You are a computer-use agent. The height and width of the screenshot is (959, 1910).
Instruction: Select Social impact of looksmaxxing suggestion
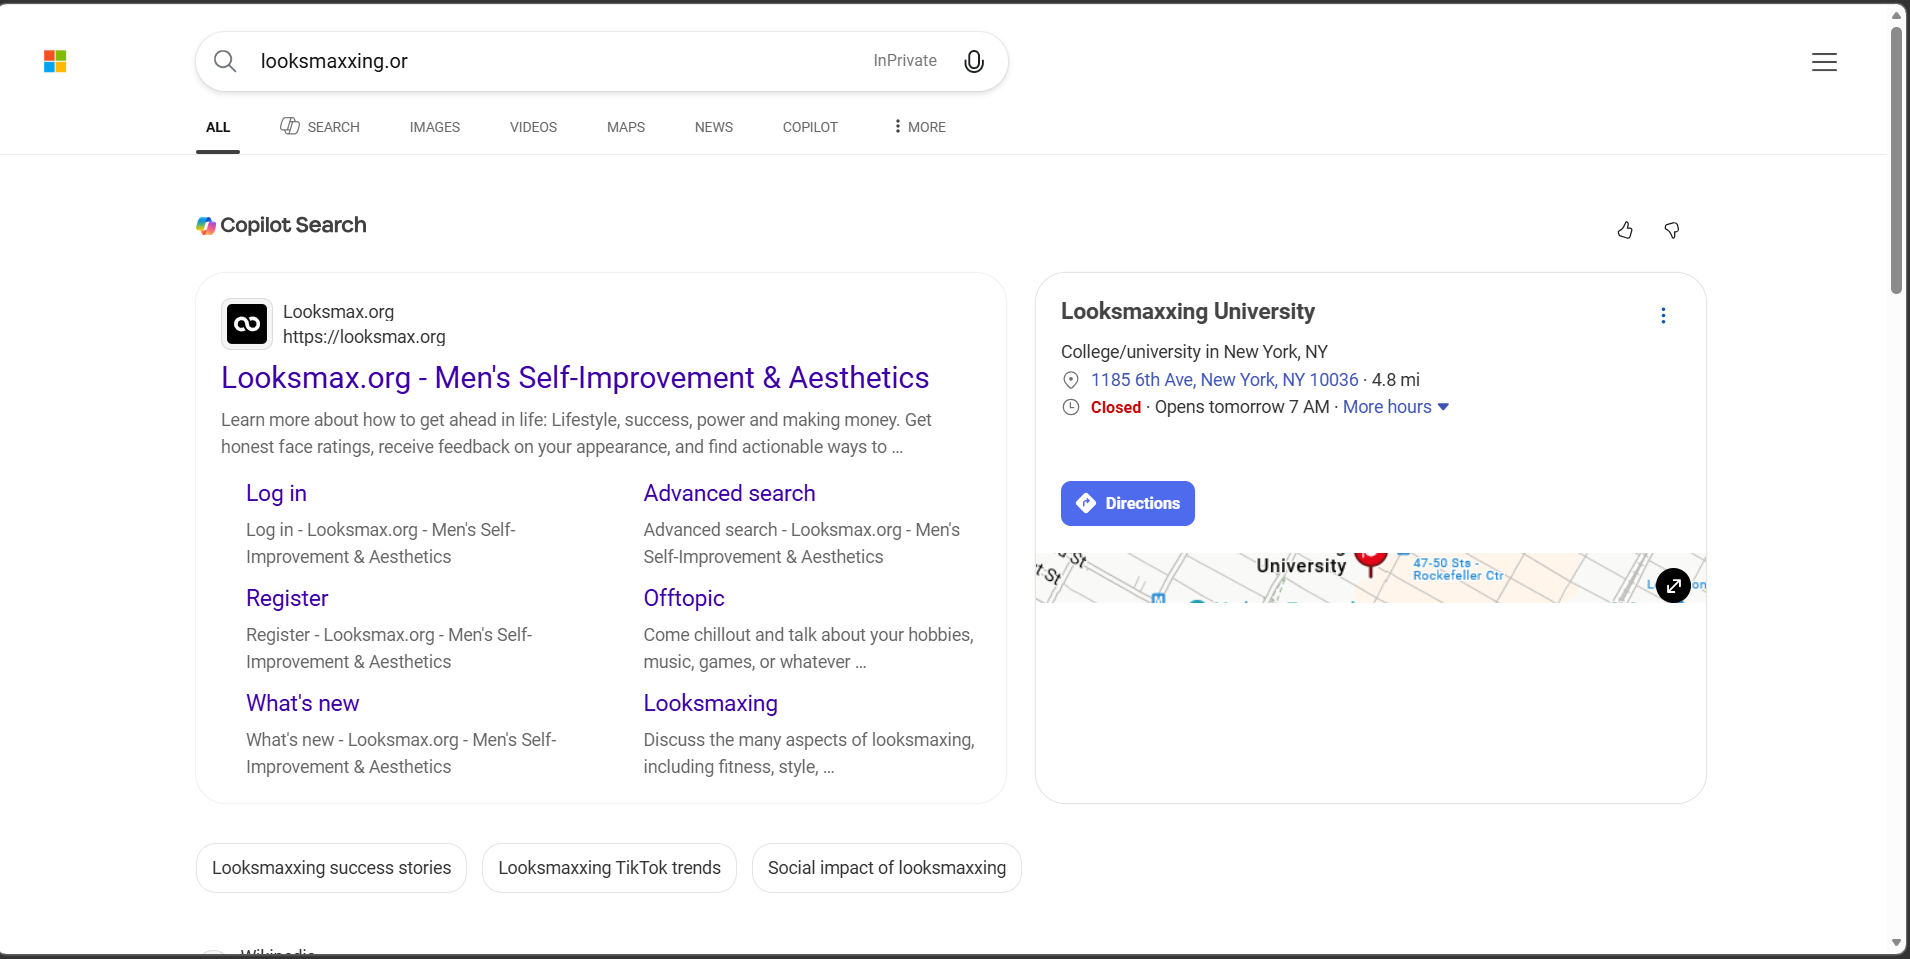(887, 868)
